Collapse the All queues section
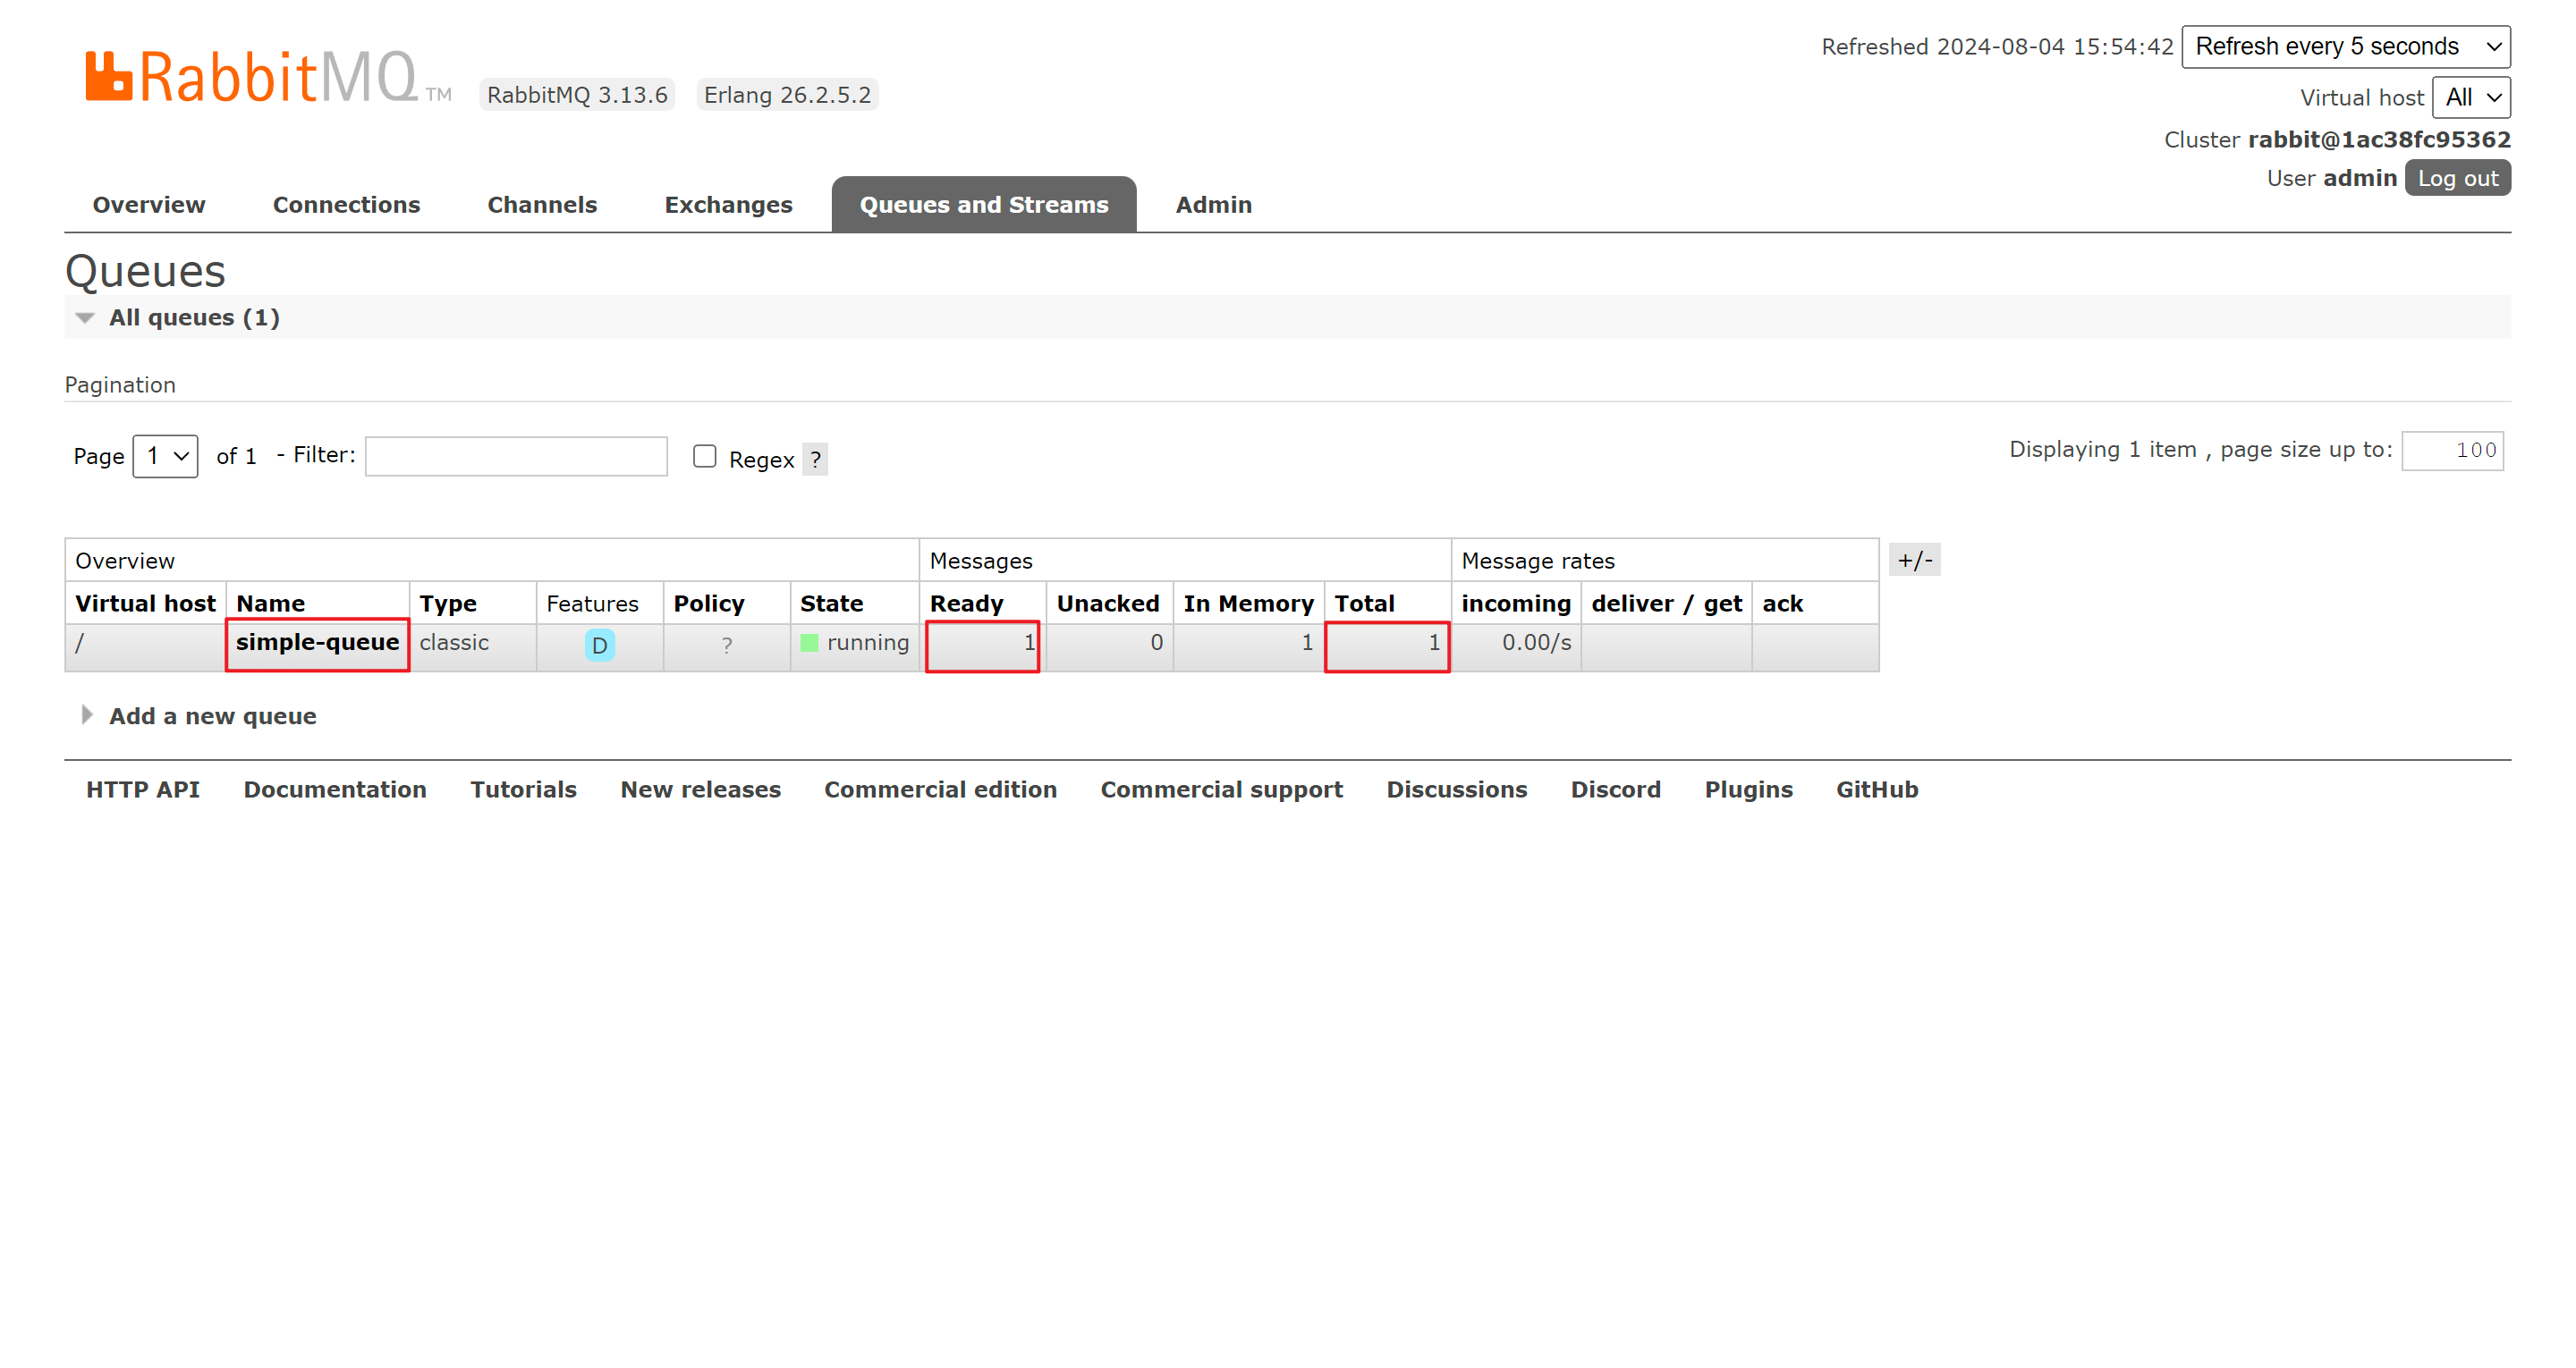Viewport: 2576px width, 1368px height. click(x=180, y=317)
